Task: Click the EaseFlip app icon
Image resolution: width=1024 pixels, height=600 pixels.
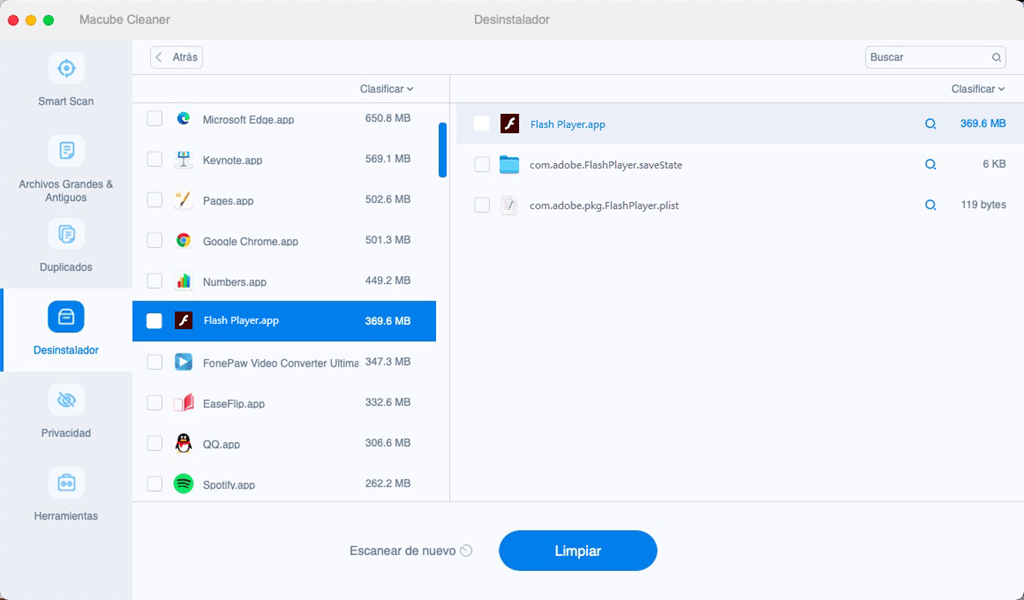Action: pyautogui.click(x=184, y=403)
